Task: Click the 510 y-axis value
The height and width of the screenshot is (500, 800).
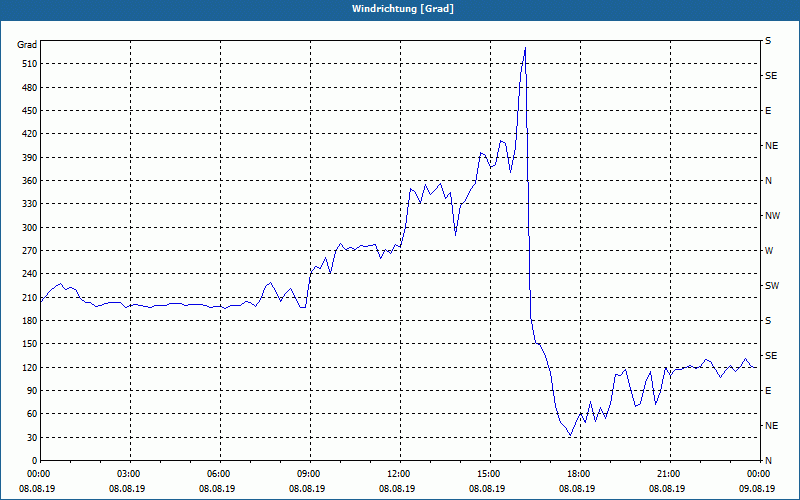Action: [x=31, y=64]
